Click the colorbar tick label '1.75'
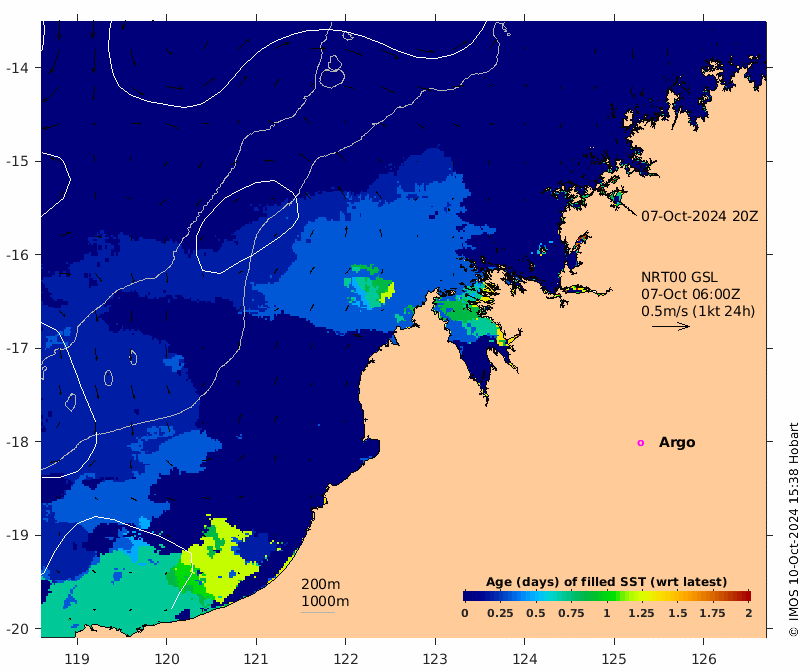Screen dimensions: 810x672 click(x=712, y=613)
